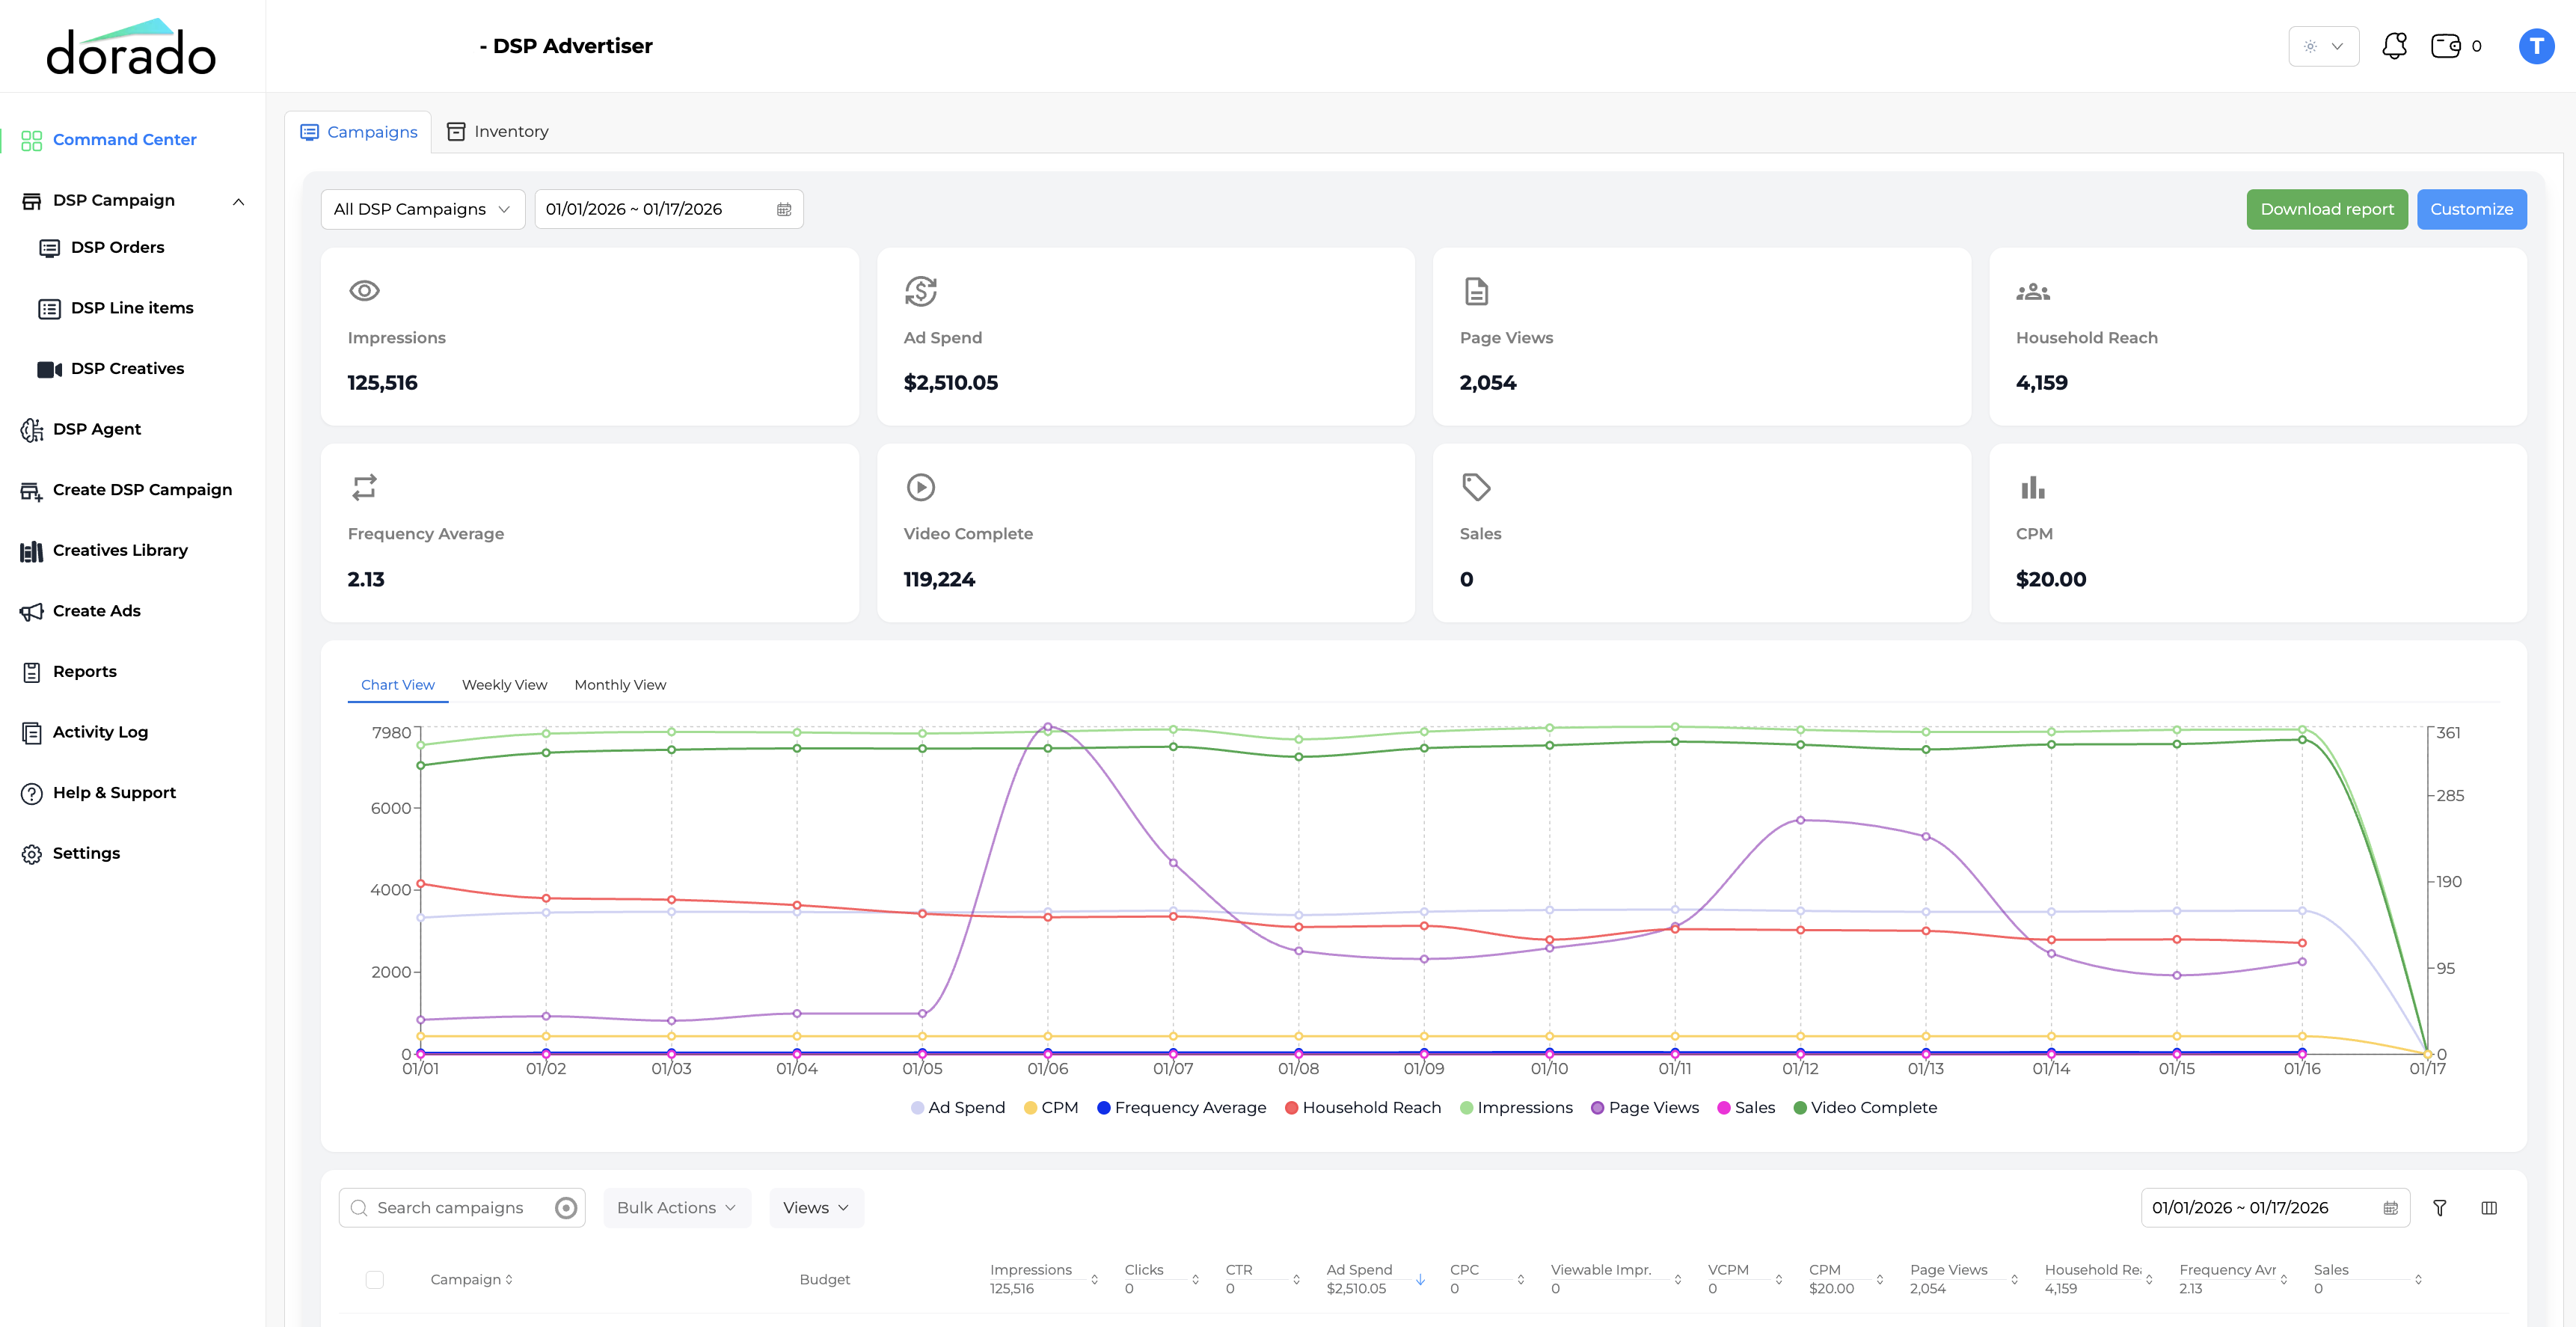Click the table columns layout icon

point(2489,1208)
